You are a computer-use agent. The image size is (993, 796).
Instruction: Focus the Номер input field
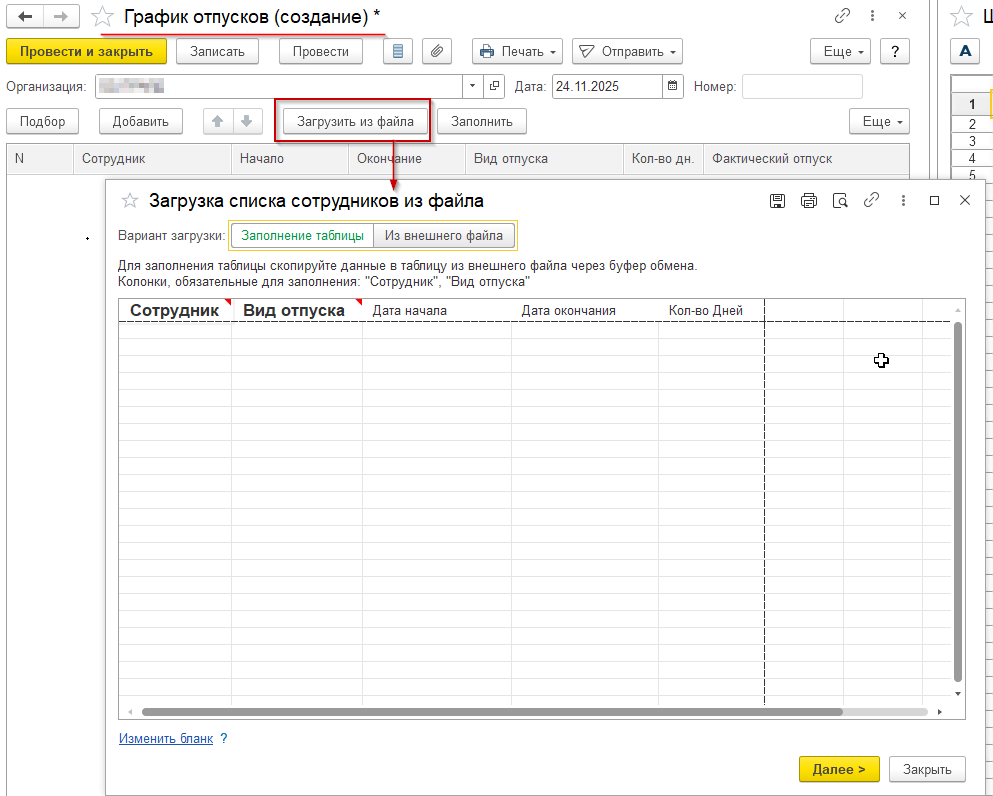coord(802,86)
